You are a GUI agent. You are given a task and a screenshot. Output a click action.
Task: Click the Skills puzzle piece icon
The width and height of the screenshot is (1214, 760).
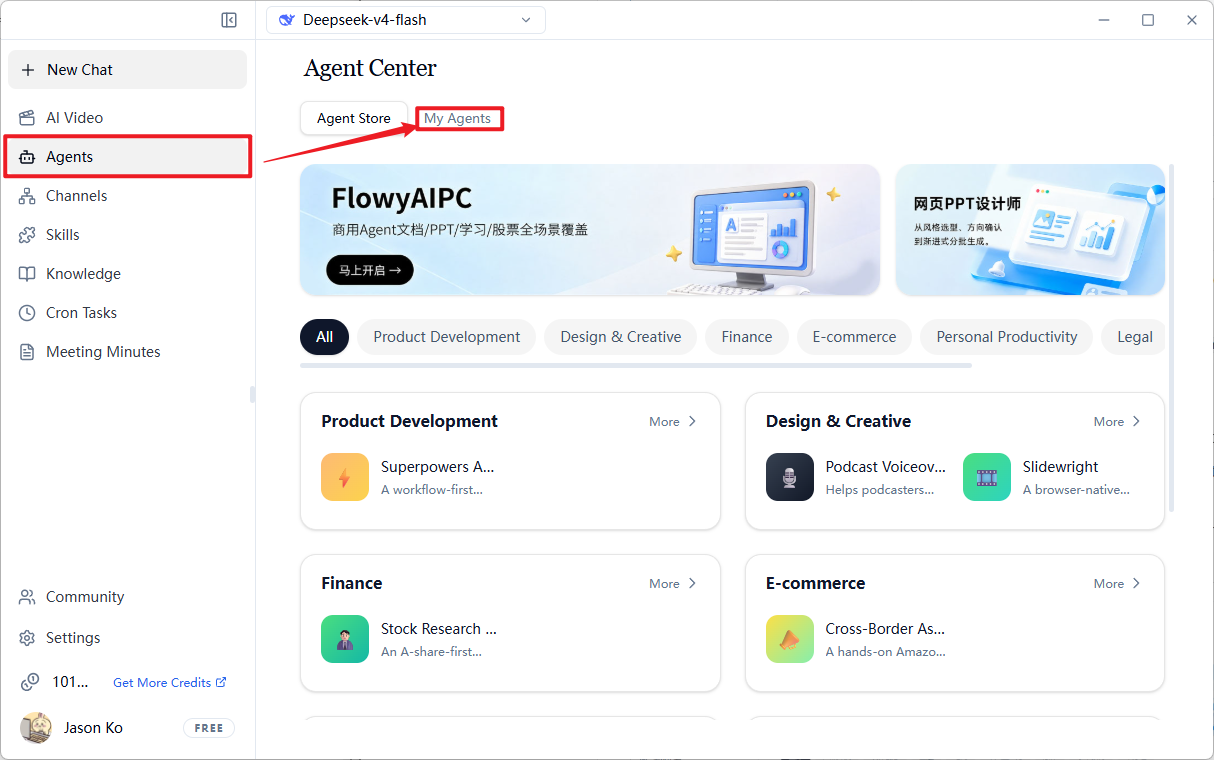click(27, 235)
